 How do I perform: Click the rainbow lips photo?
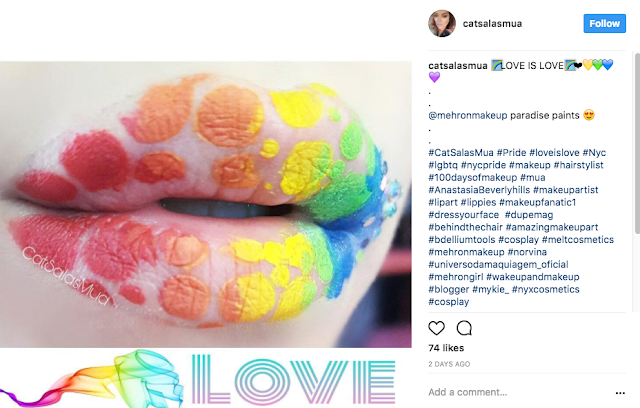click(x=206, y=204)
